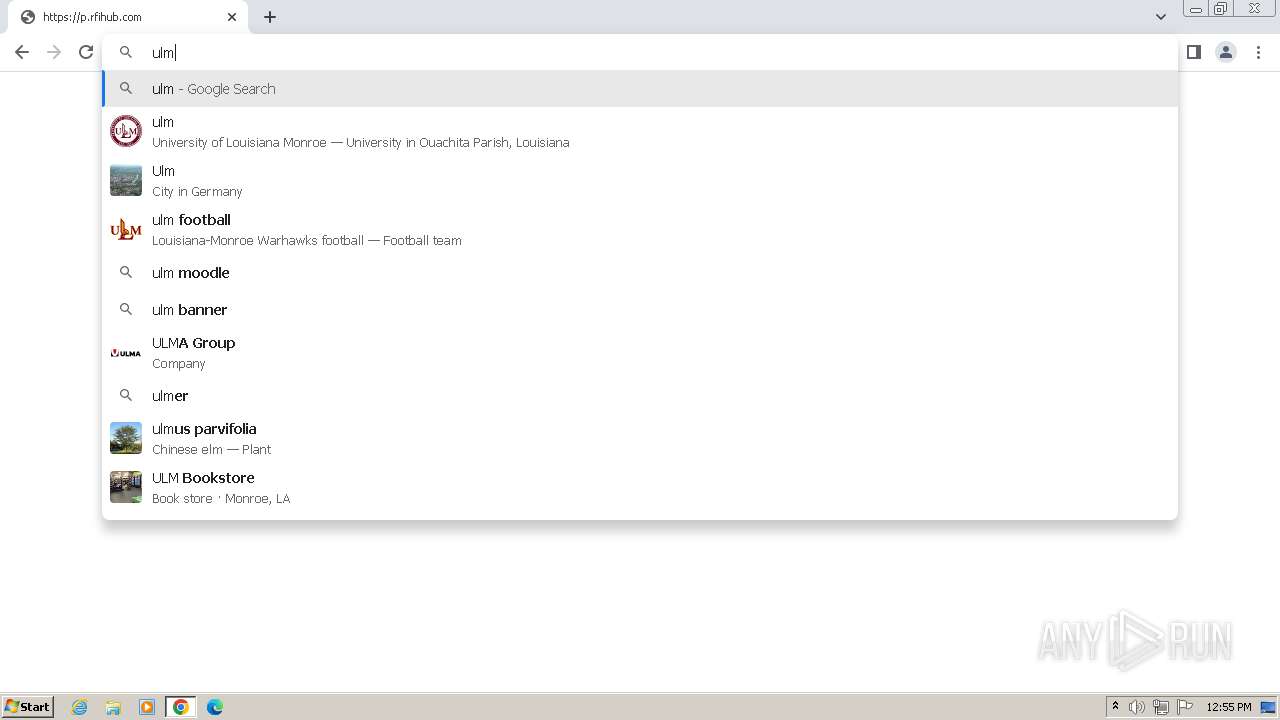Click the ULM Bookstore photo thumbnail

coord(126,487)
